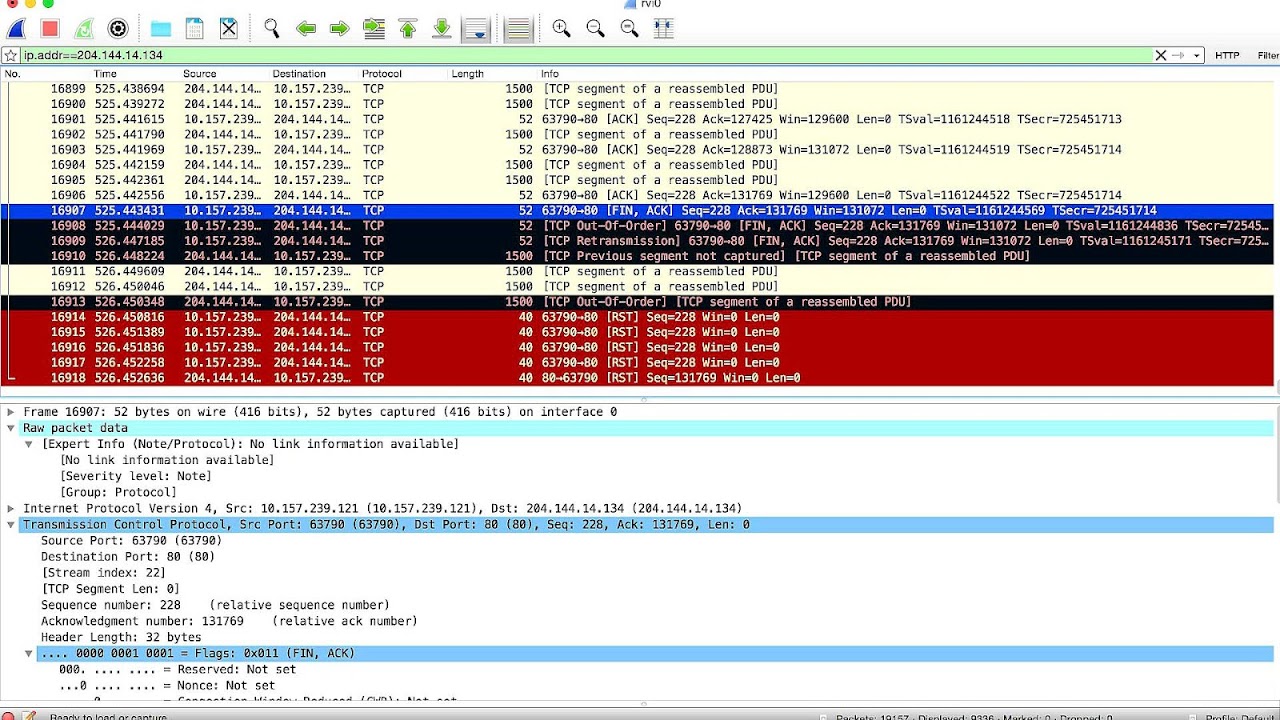The height and width of the screenshot is (720, 1280).
Task: Select Stream index: 22 field
Action: pyautogui.click(x=103, y=573)
